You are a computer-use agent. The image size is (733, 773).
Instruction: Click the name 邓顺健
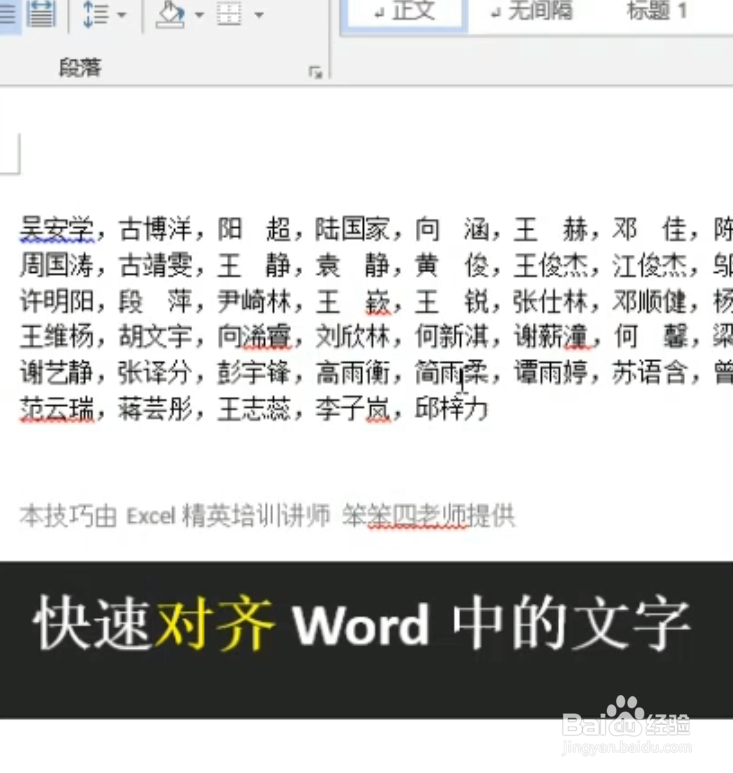point(650,301)
